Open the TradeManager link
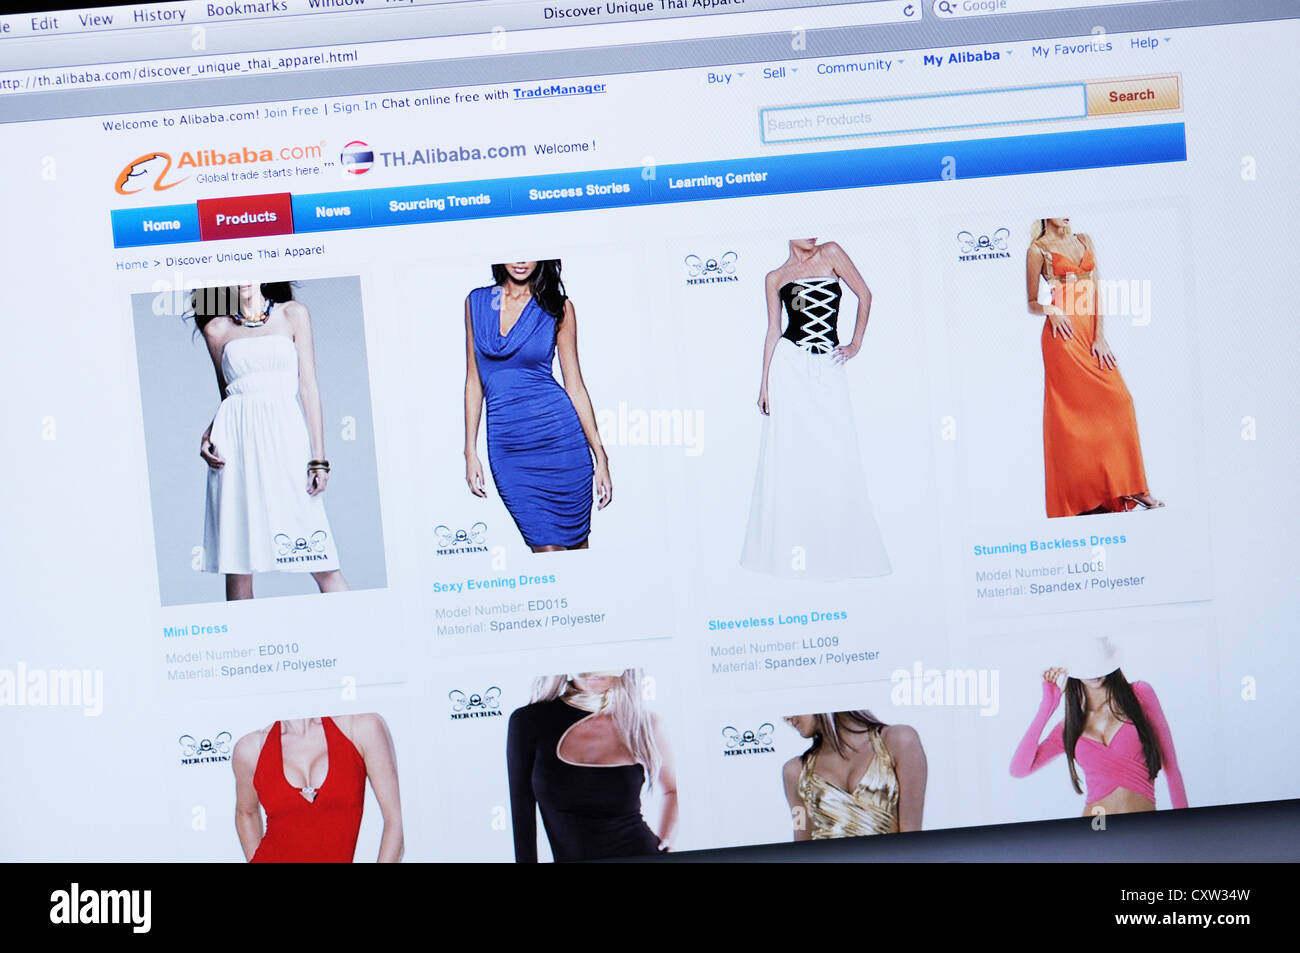The image size is (1300, 953). pos(559,90)
